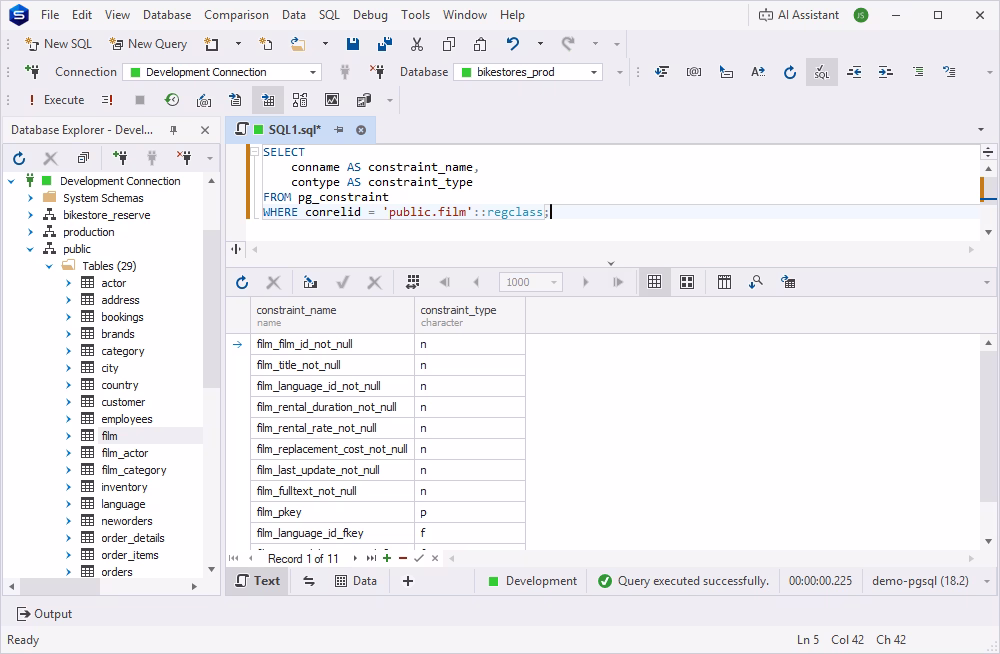Switch results to grid view
Screen dimensions: 1000x654
point(654,282)
